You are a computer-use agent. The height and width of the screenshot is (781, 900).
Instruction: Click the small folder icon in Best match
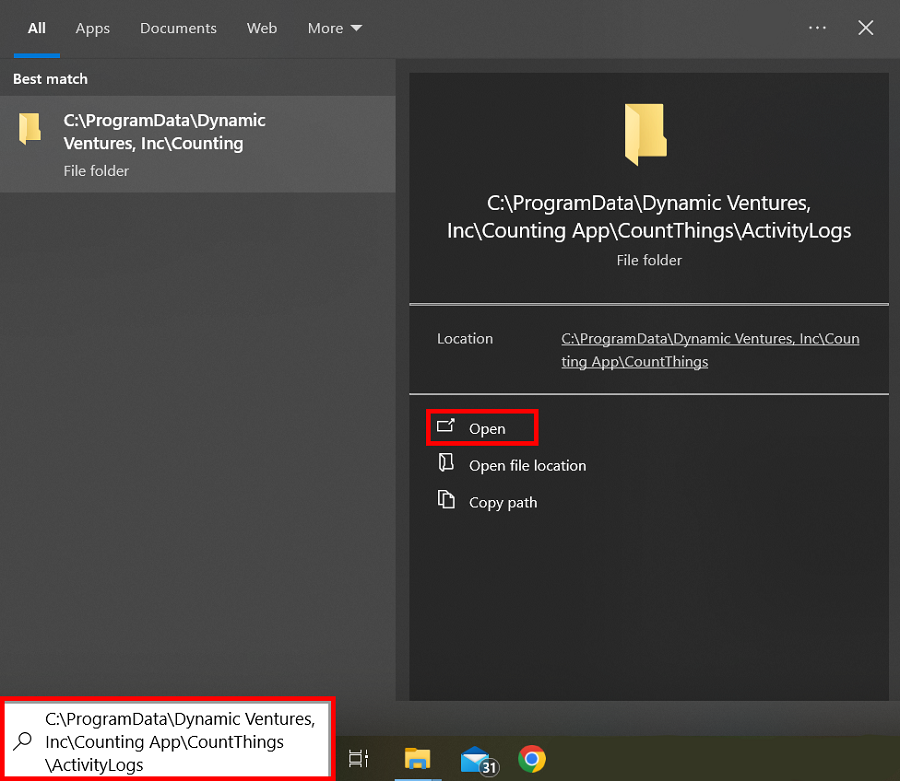pyautogui.click(x=30, y=129)
